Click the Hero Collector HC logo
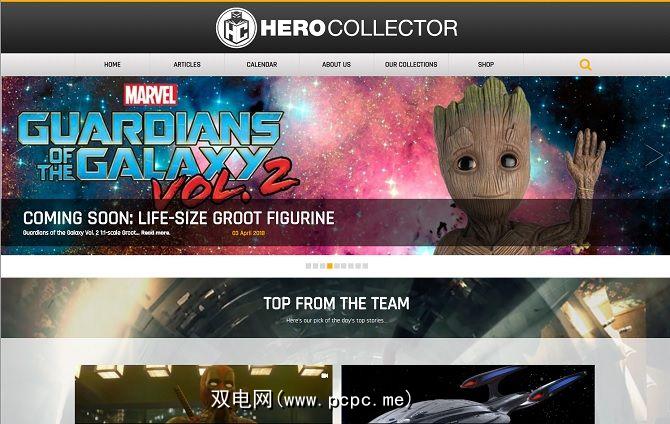 236,28
